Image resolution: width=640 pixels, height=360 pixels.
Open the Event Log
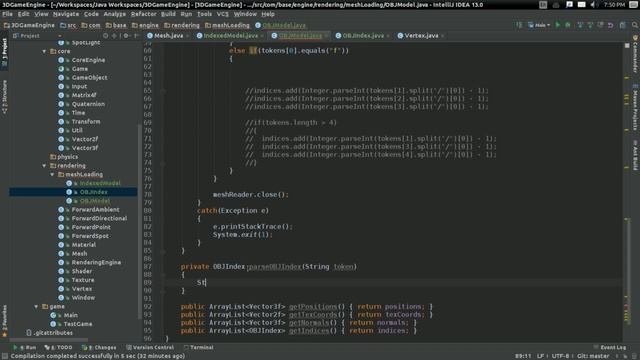click(610, 347)
